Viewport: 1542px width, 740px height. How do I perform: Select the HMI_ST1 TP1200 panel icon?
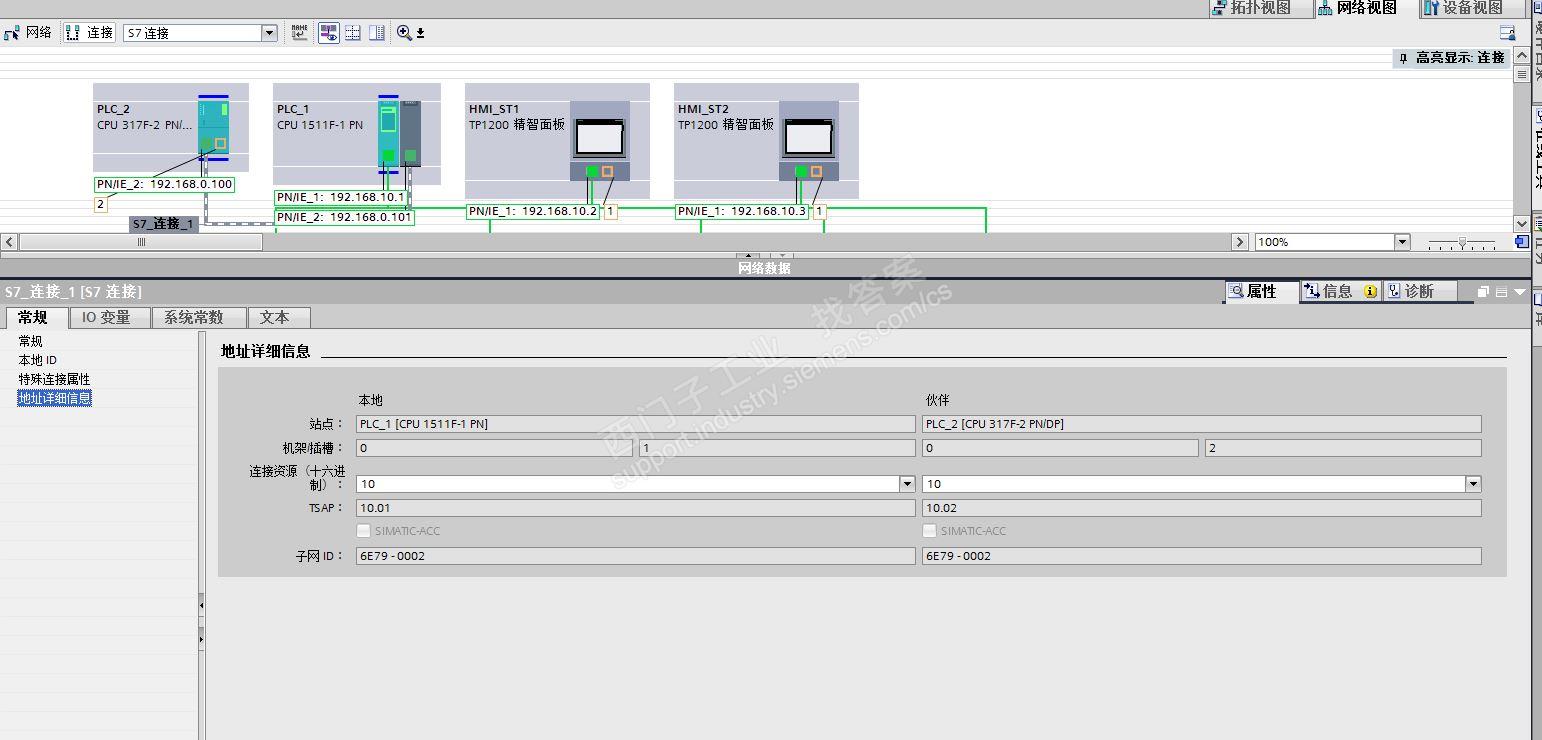click(600, 141)
